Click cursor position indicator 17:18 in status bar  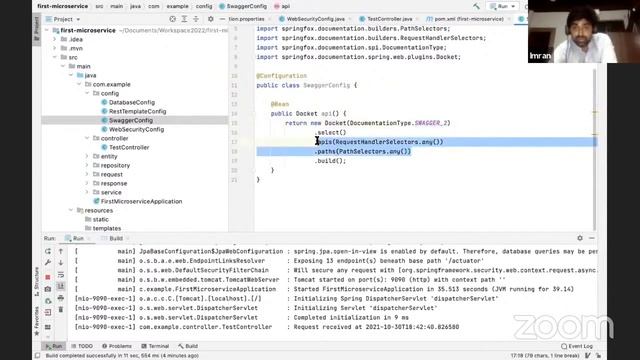click(x=544, y=356)
